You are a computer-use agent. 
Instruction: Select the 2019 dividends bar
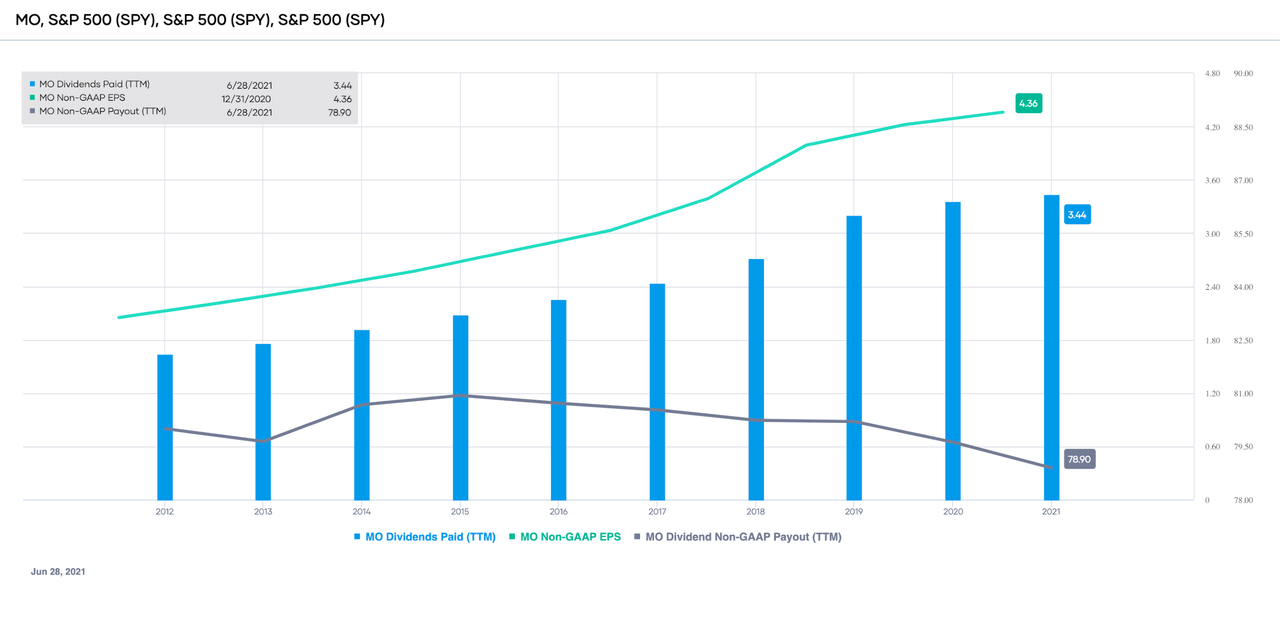(x=854, y=358)
